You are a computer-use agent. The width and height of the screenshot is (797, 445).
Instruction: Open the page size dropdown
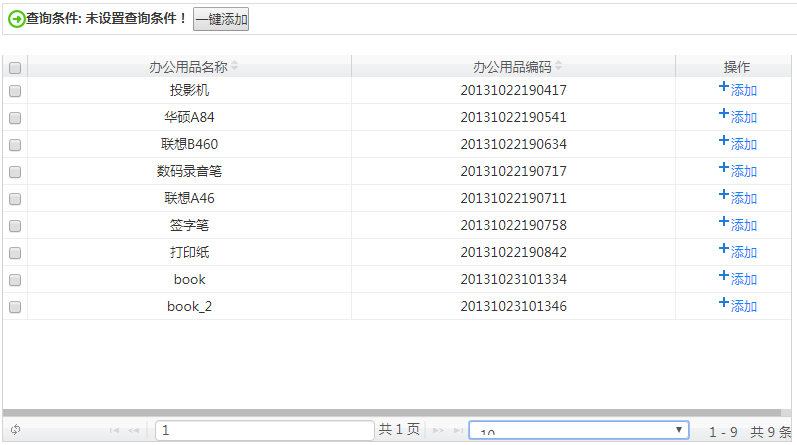point(578,430)
